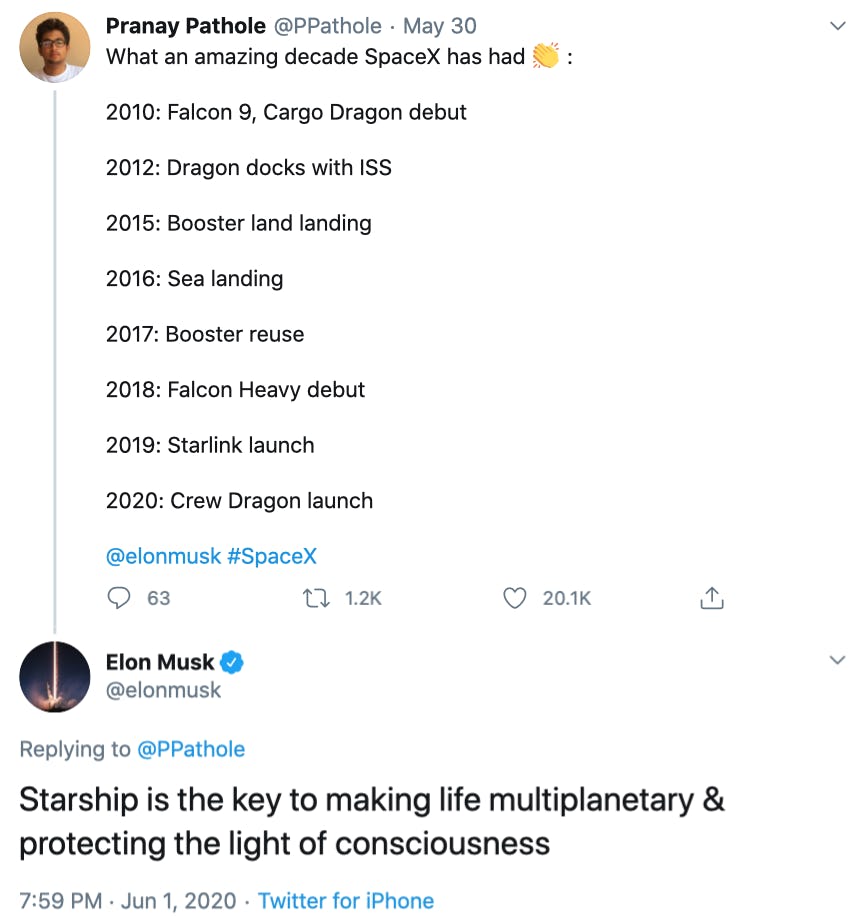The height and width of the screenshot is (916, 864).
Task: Expand the options chevron on Pranay's tweet
Action: click(838, 27)
